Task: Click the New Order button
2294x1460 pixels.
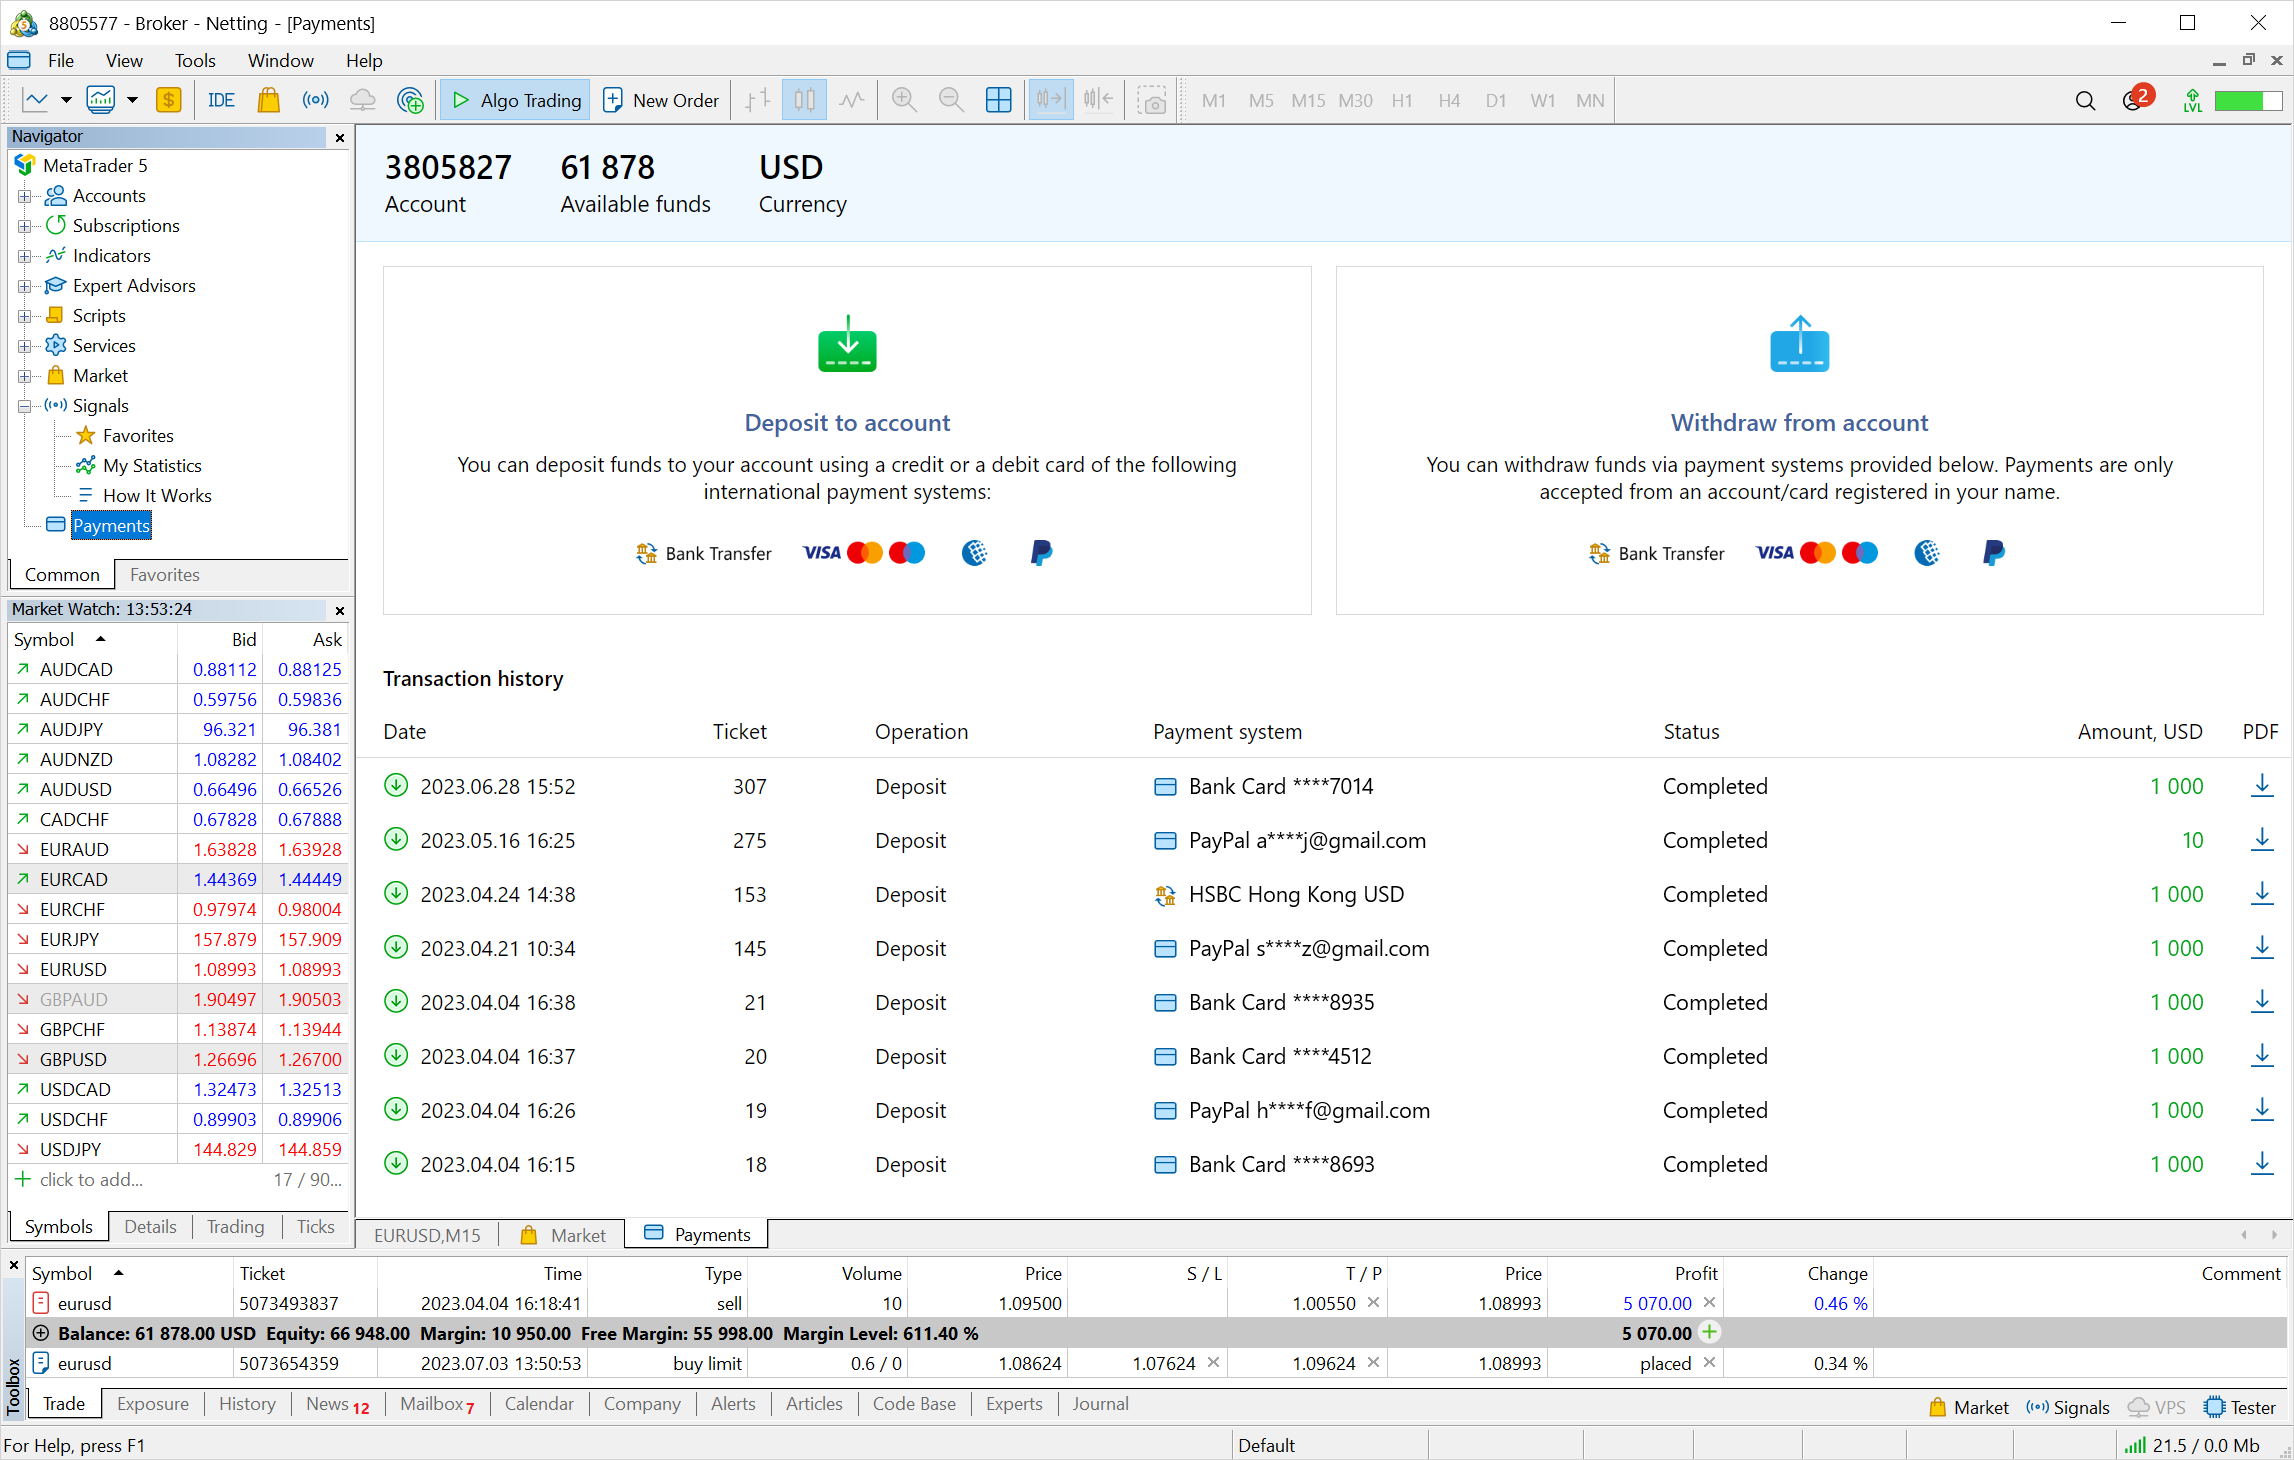Action: (662, 100)
